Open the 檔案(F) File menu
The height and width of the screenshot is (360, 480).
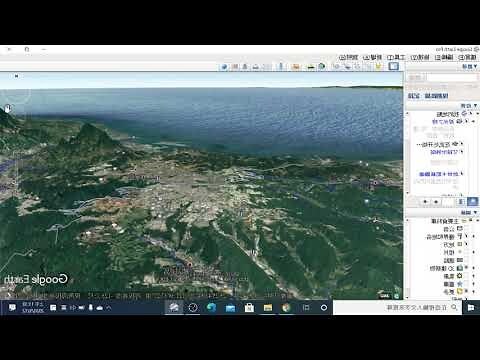[x=467, y=57]
